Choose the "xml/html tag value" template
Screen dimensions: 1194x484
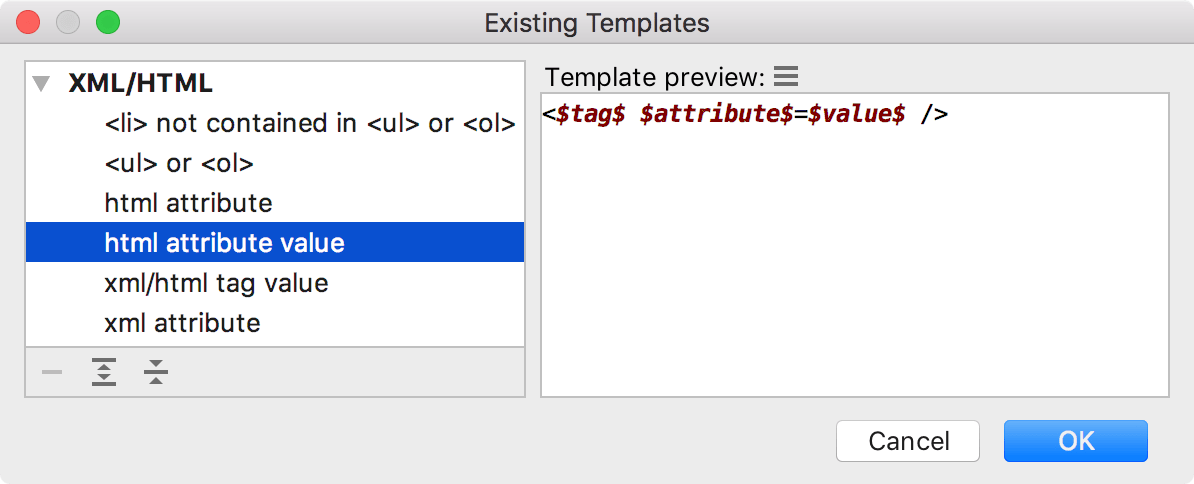pyautogui.click(x=216, y=283)
